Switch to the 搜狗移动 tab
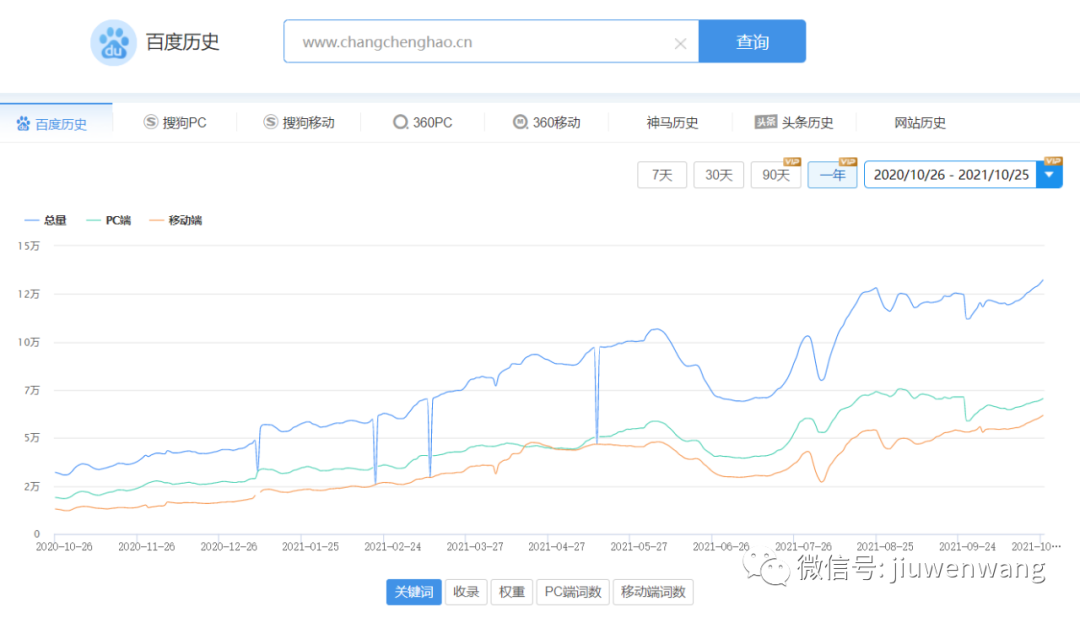Screen dimensions: 1080x618 click(299, 123)
